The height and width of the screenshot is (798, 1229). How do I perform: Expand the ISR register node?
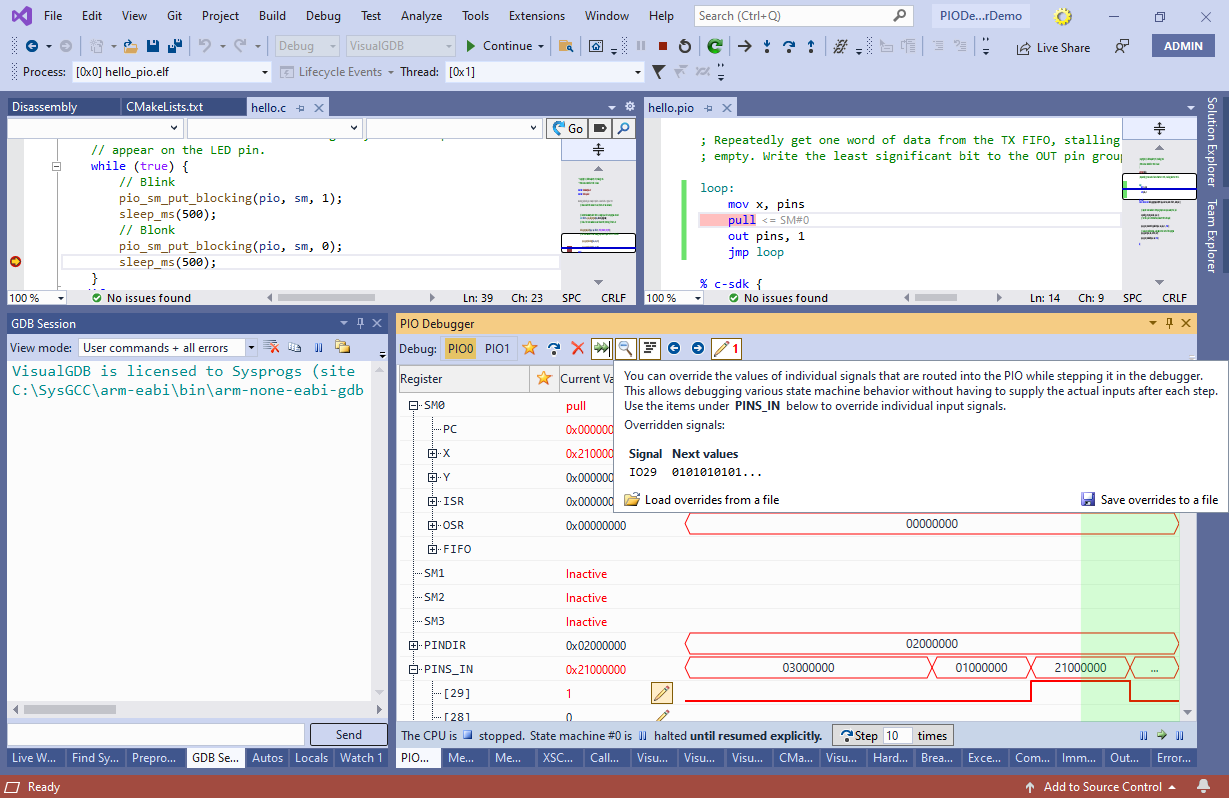[433, 501]
